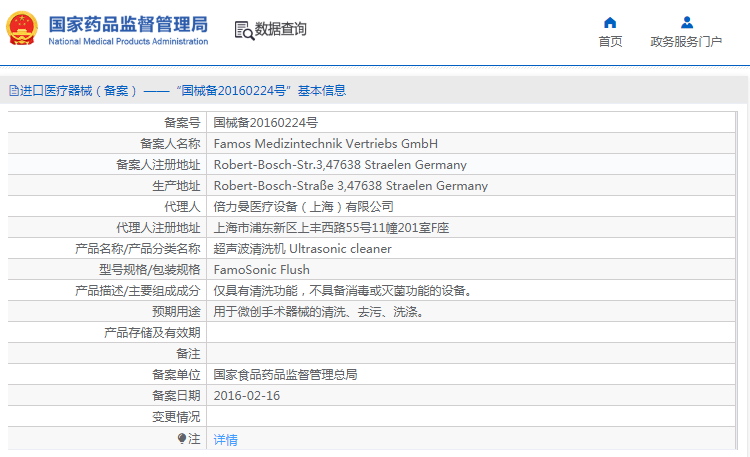The width and height of the screenshot is (750, 457).
Task: Click the 首页 home icon
Action: pyautogui.click(x=610, y=22)
